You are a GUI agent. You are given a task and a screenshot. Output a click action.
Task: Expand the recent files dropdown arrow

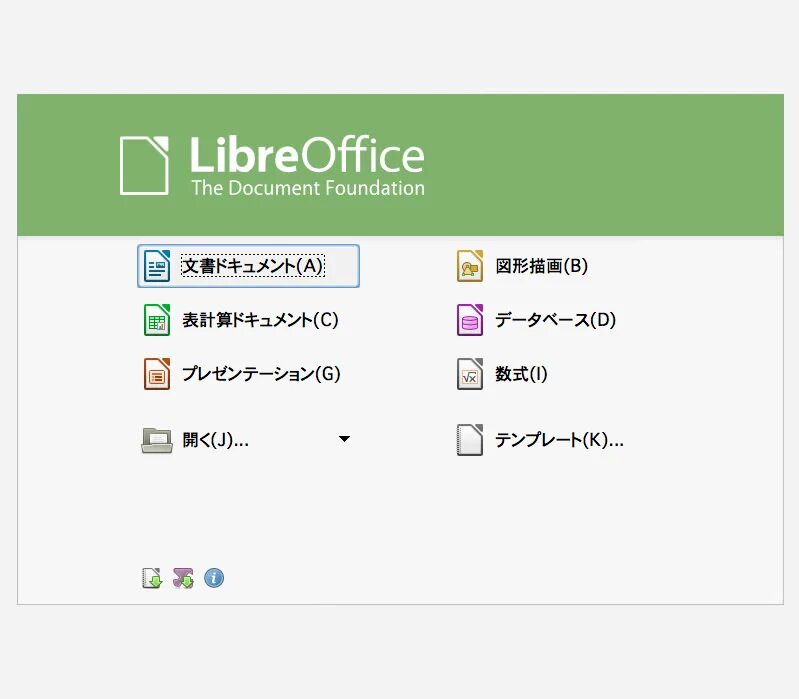(x=344, y=439)
